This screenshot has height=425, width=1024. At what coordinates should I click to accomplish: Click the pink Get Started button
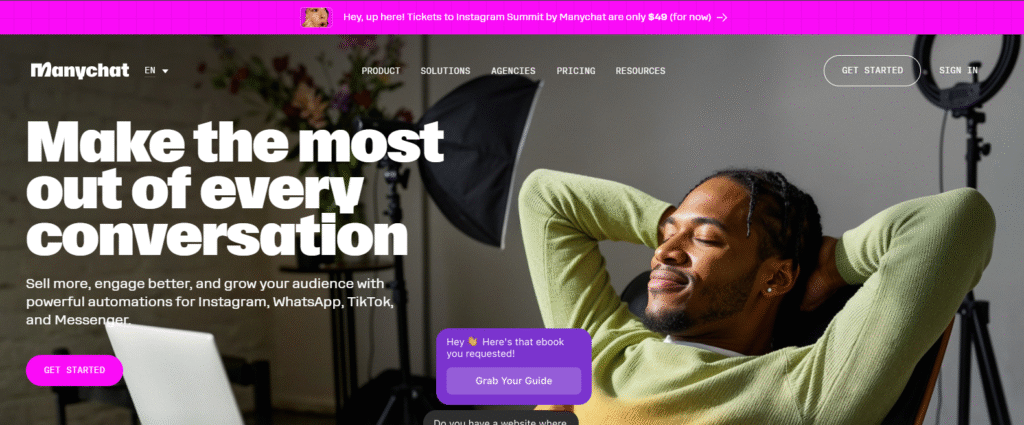pyautogui.click(x=74, y=370)
